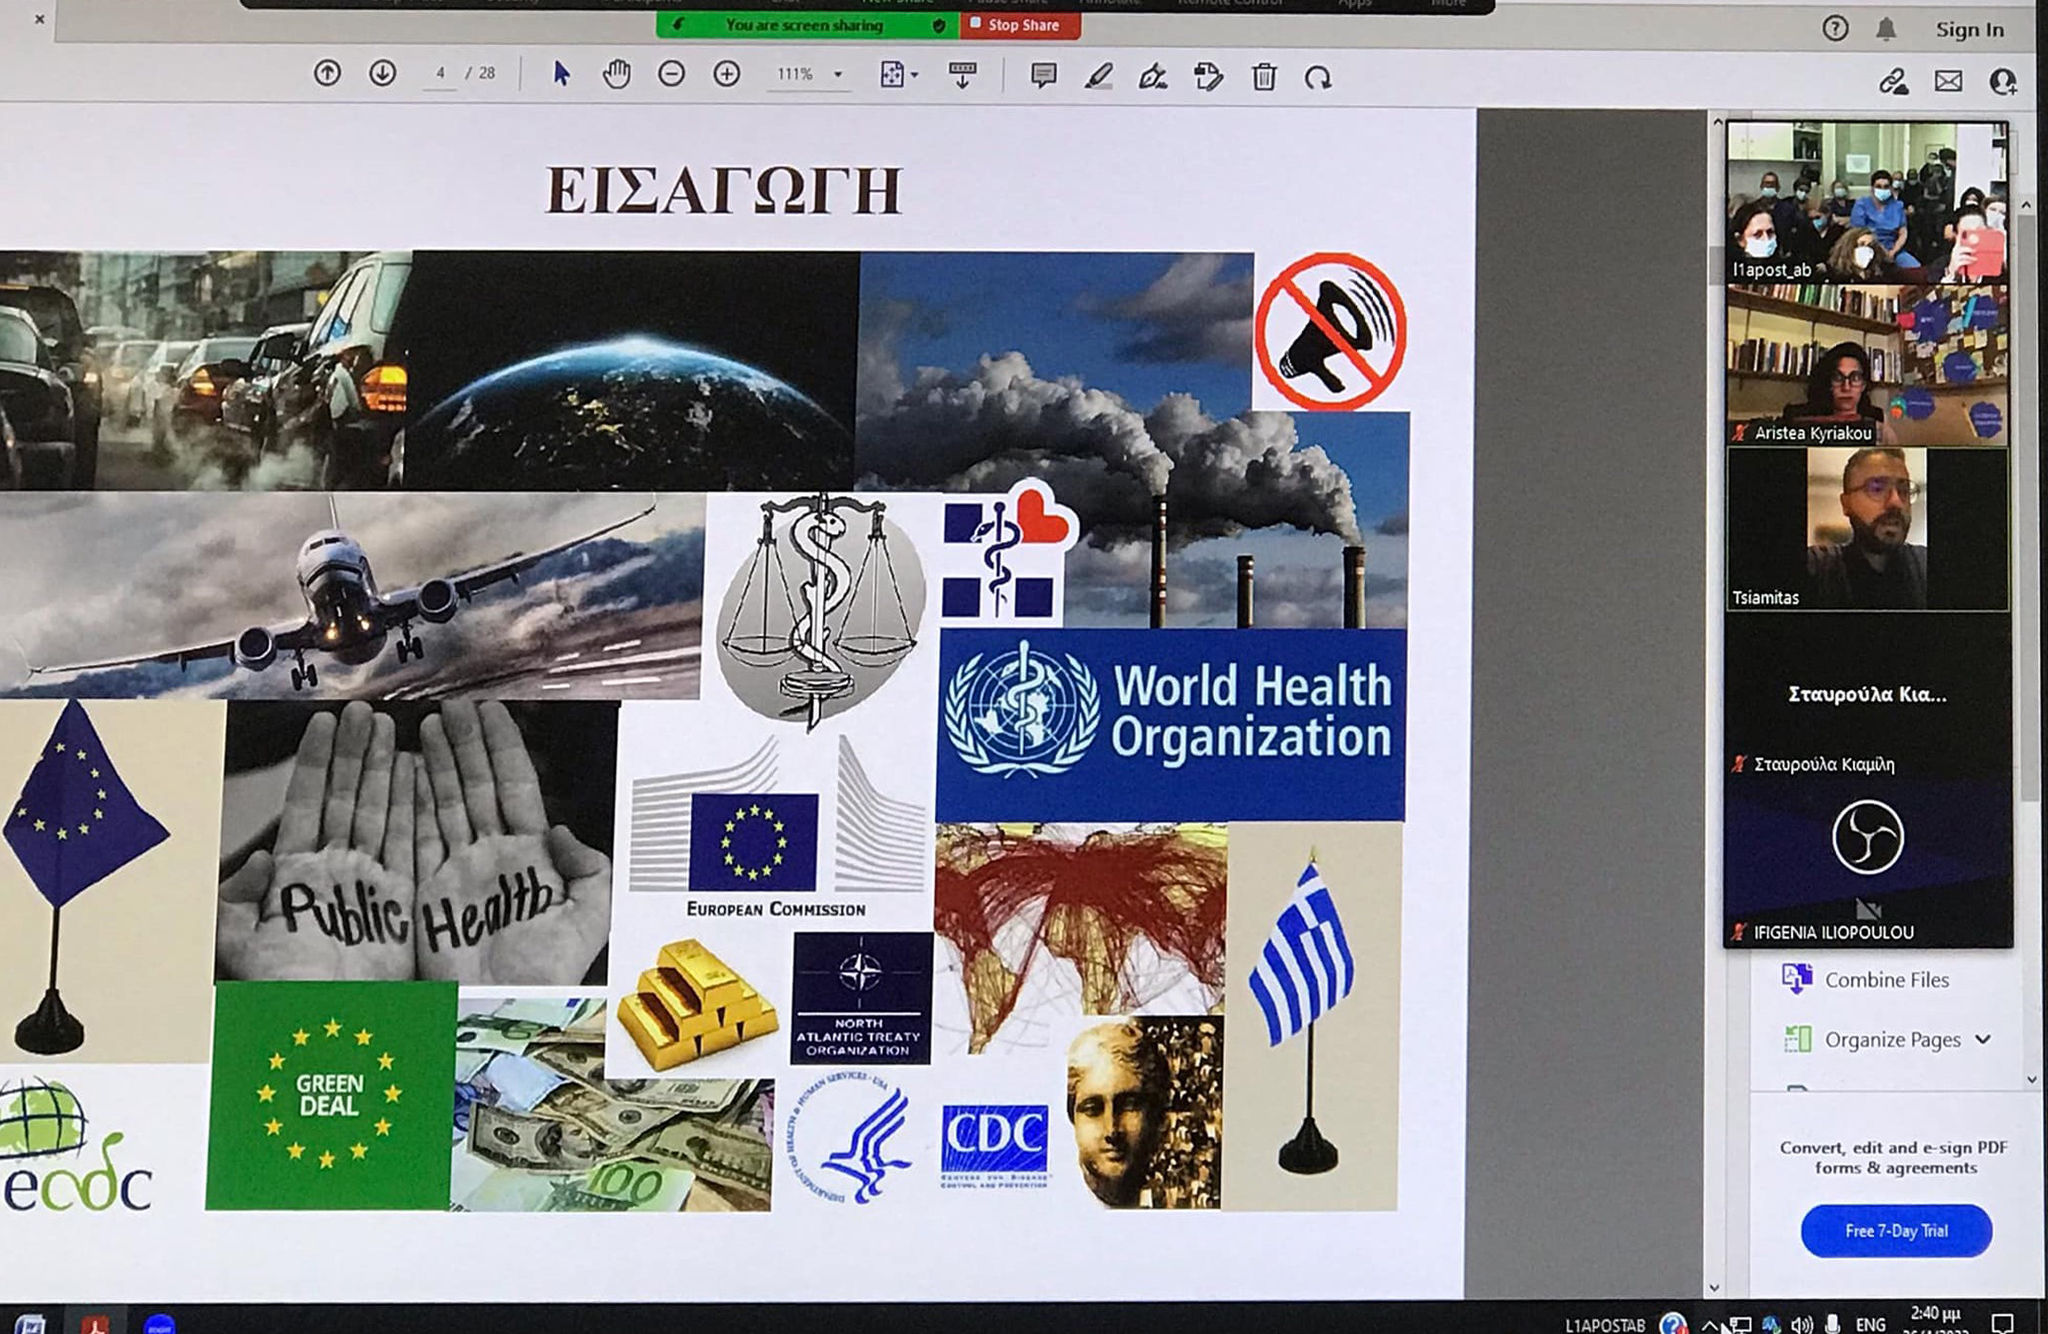This screenshot has width=2048, height=1334.
Task: Switch the ENG input language
Action: (1870, 1325)
